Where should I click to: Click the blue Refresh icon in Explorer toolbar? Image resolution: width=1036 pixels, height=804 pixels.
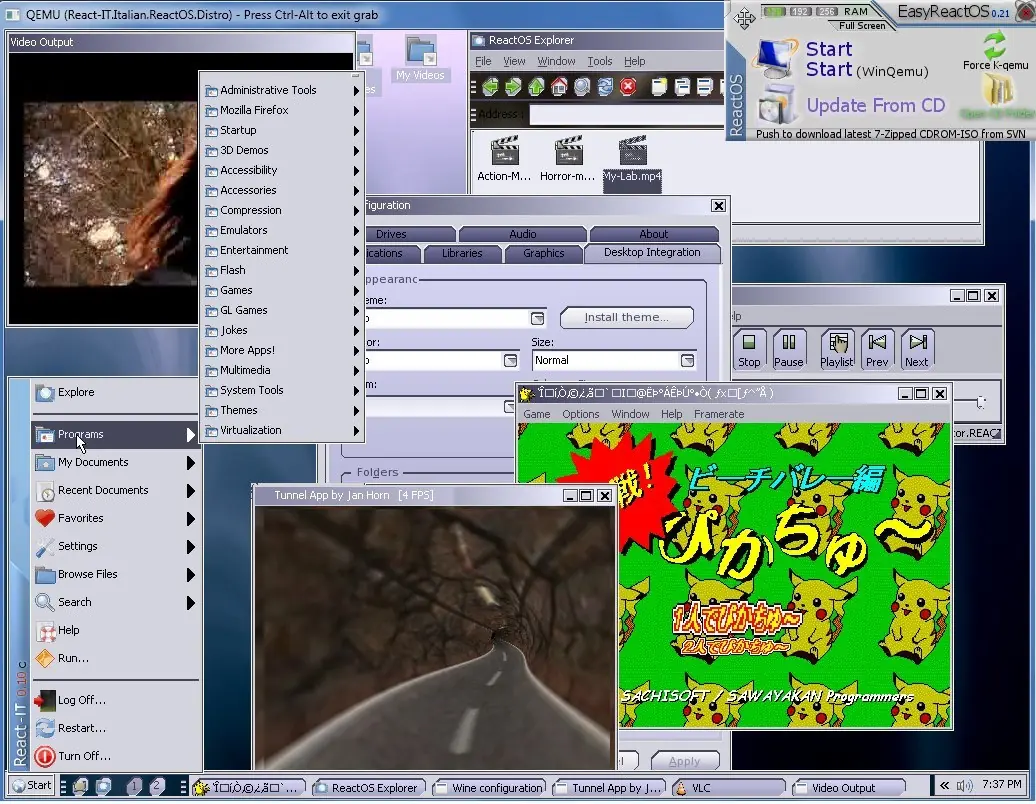[605, 88]
